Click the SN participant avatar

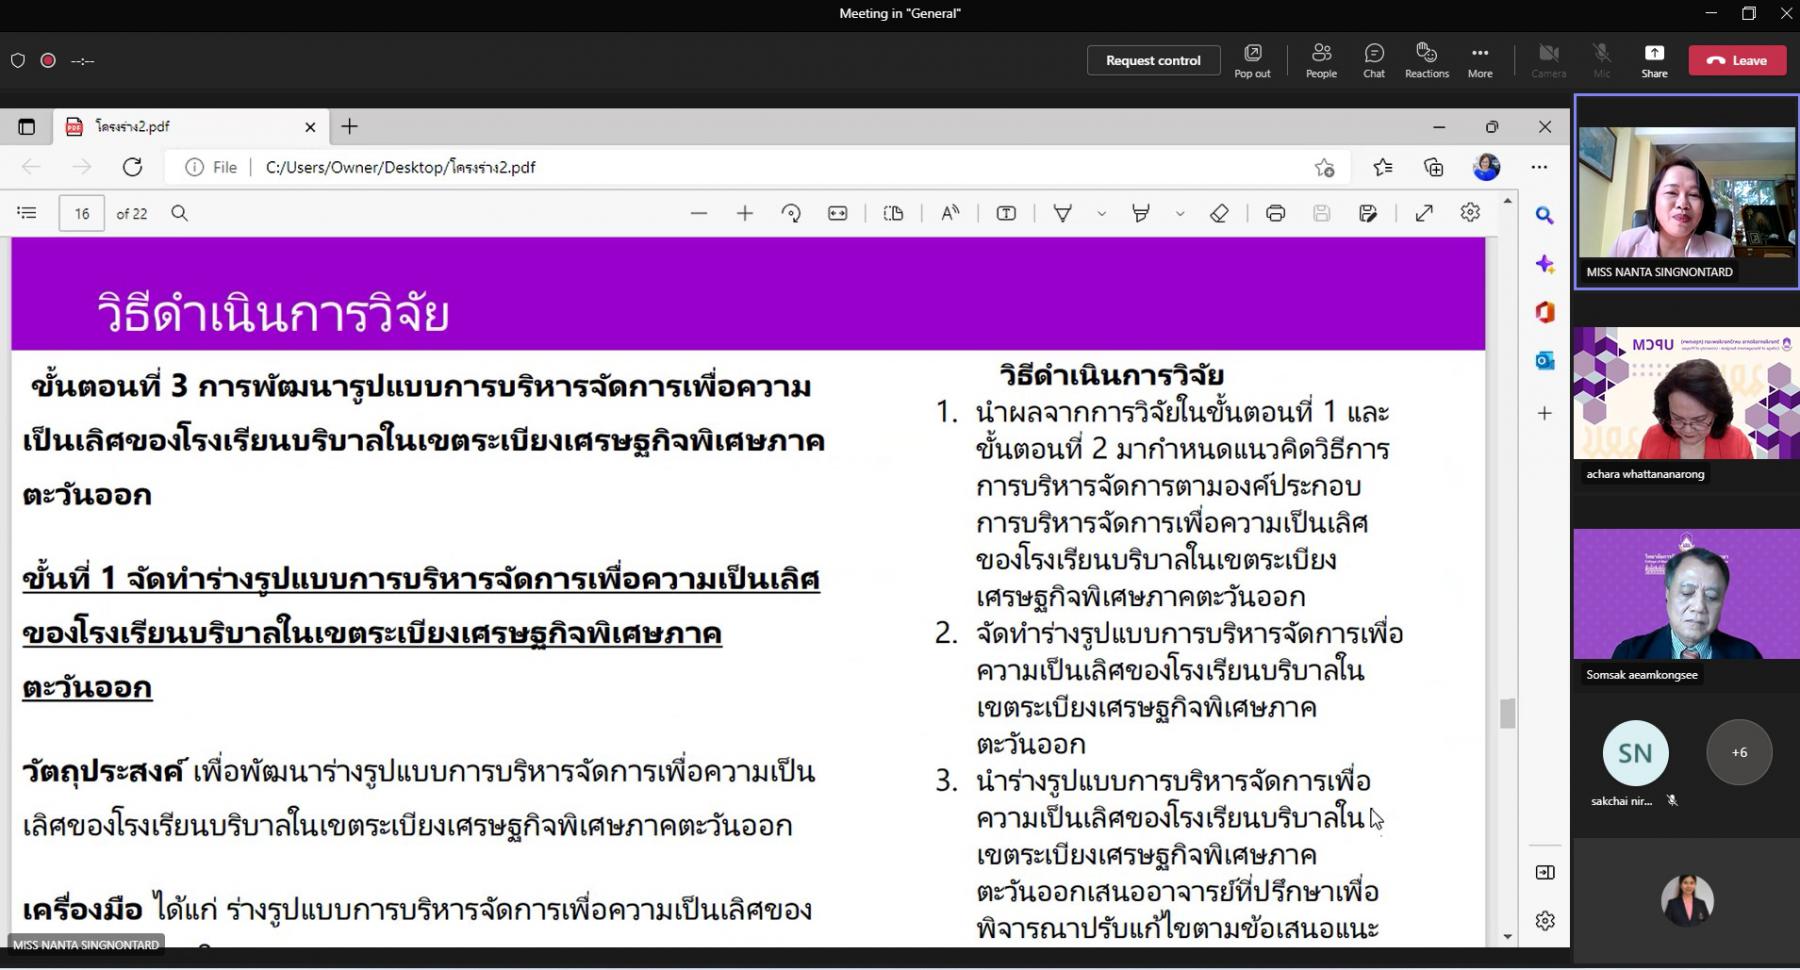pos(1635,753)
